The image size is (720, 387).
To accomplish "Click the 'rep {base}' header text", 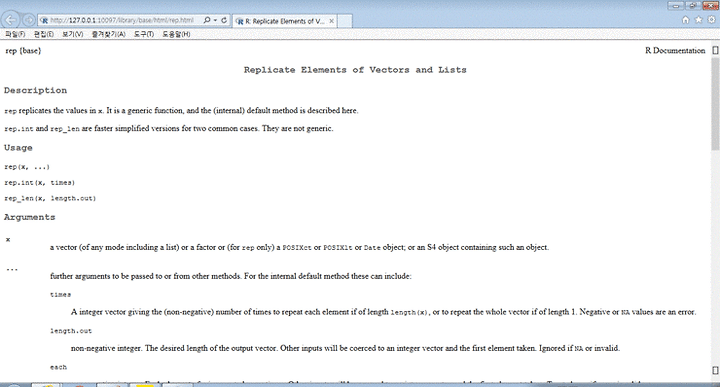I will click(x=23, y=50).
